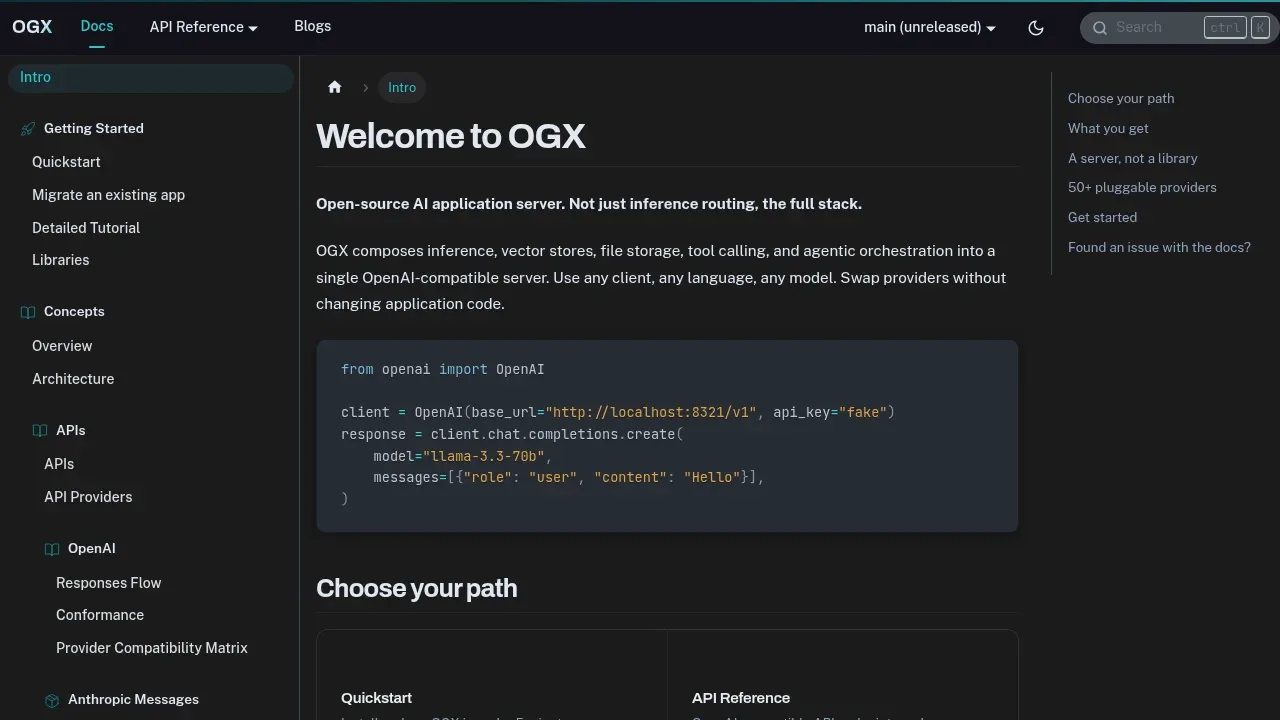Jump to Choose your path in contents
The width and height of the screenshot is (1280, 720).
[1121, 98]
